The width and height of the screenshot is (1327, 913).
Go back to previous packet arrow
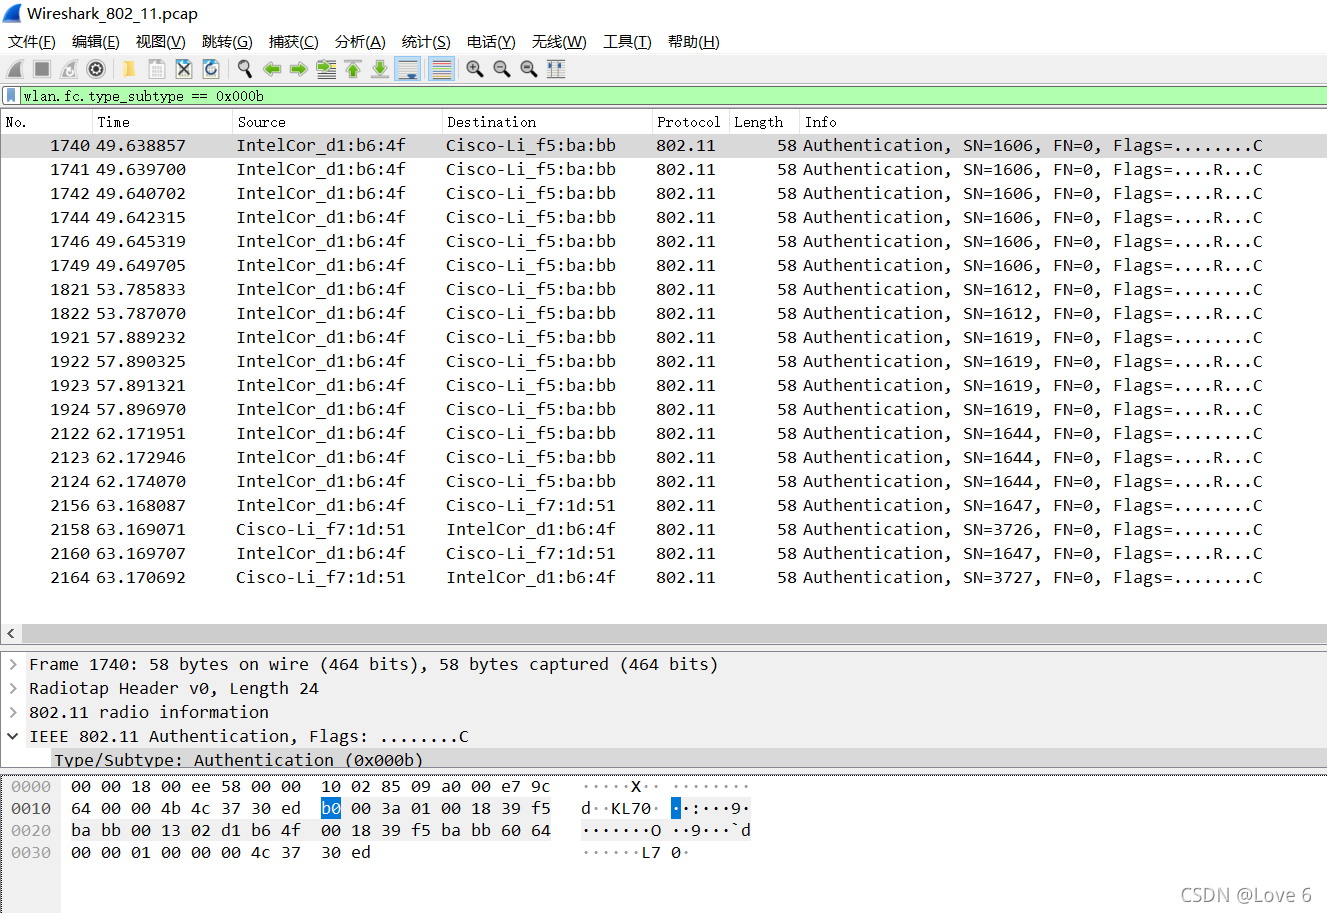271,69
